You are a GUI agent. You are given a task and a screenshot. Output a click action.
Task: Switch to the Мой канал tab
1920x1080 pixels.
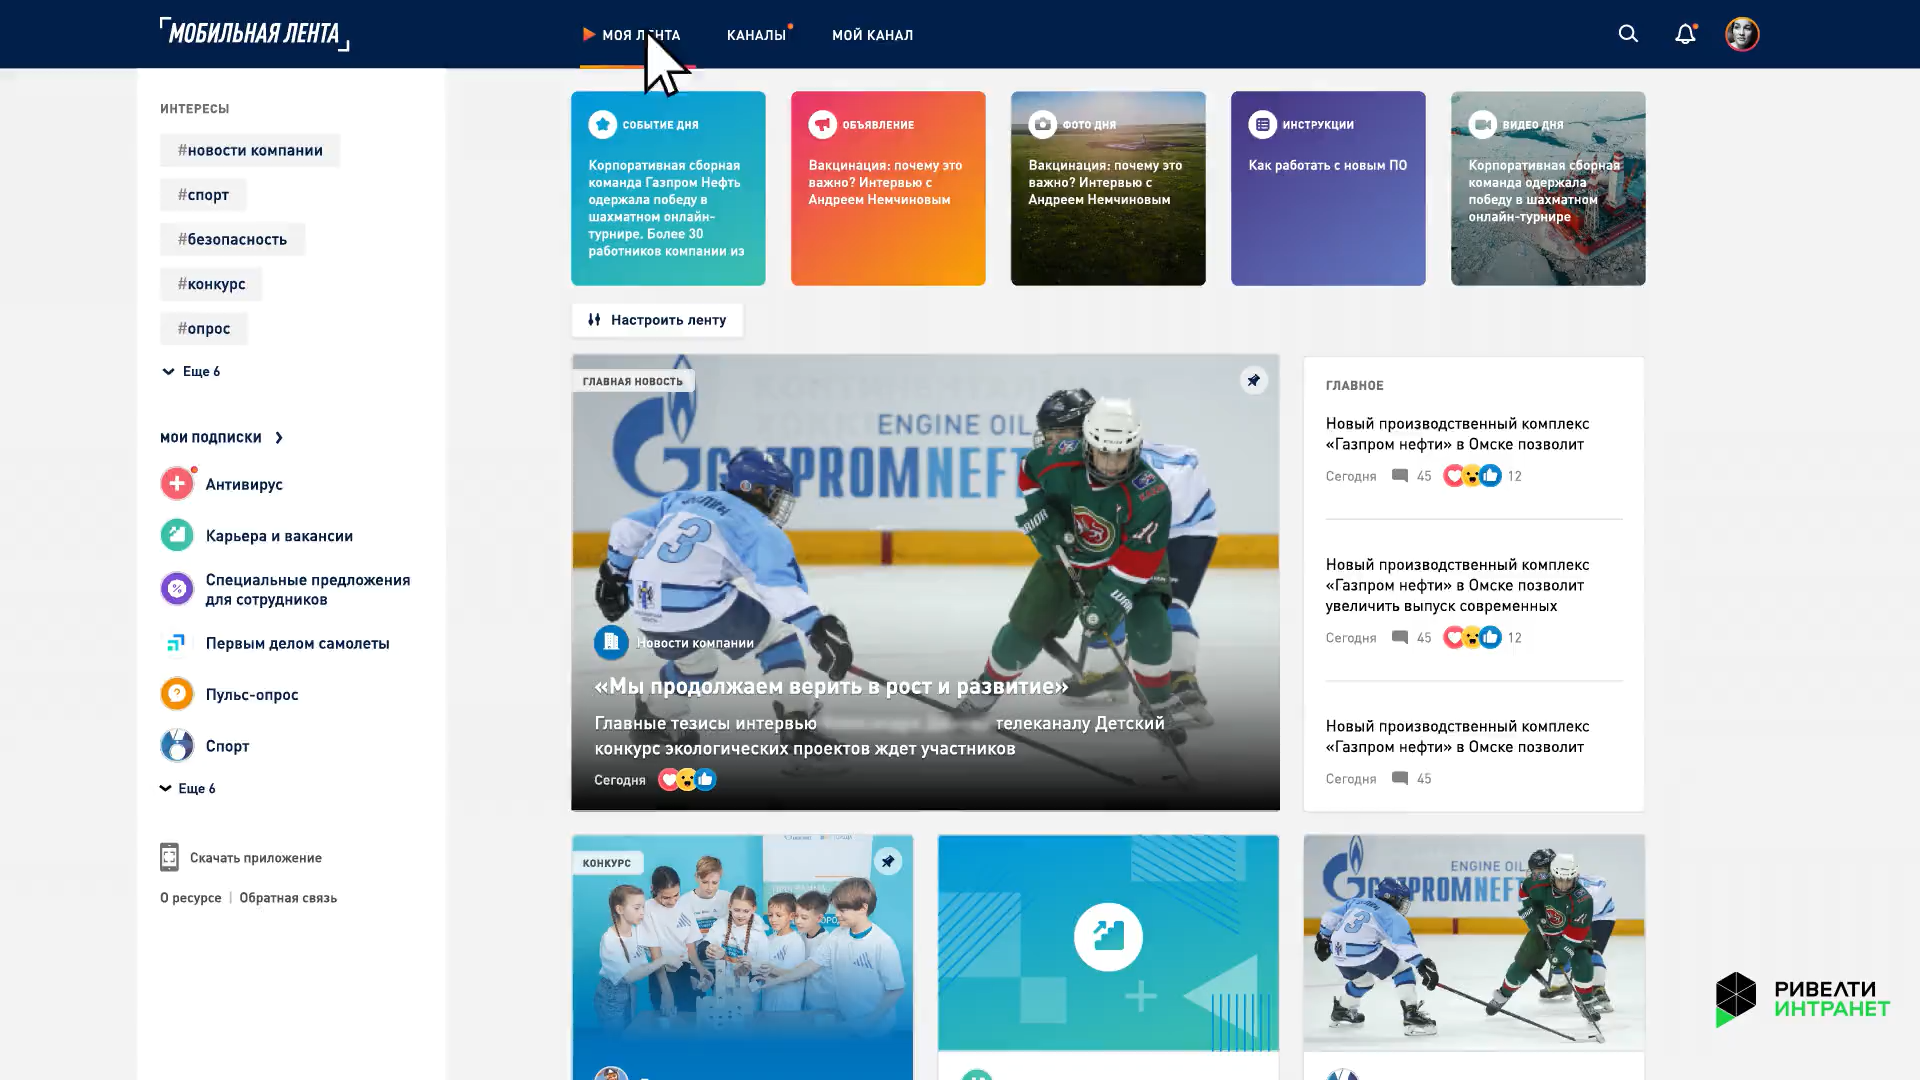point(872,35)
